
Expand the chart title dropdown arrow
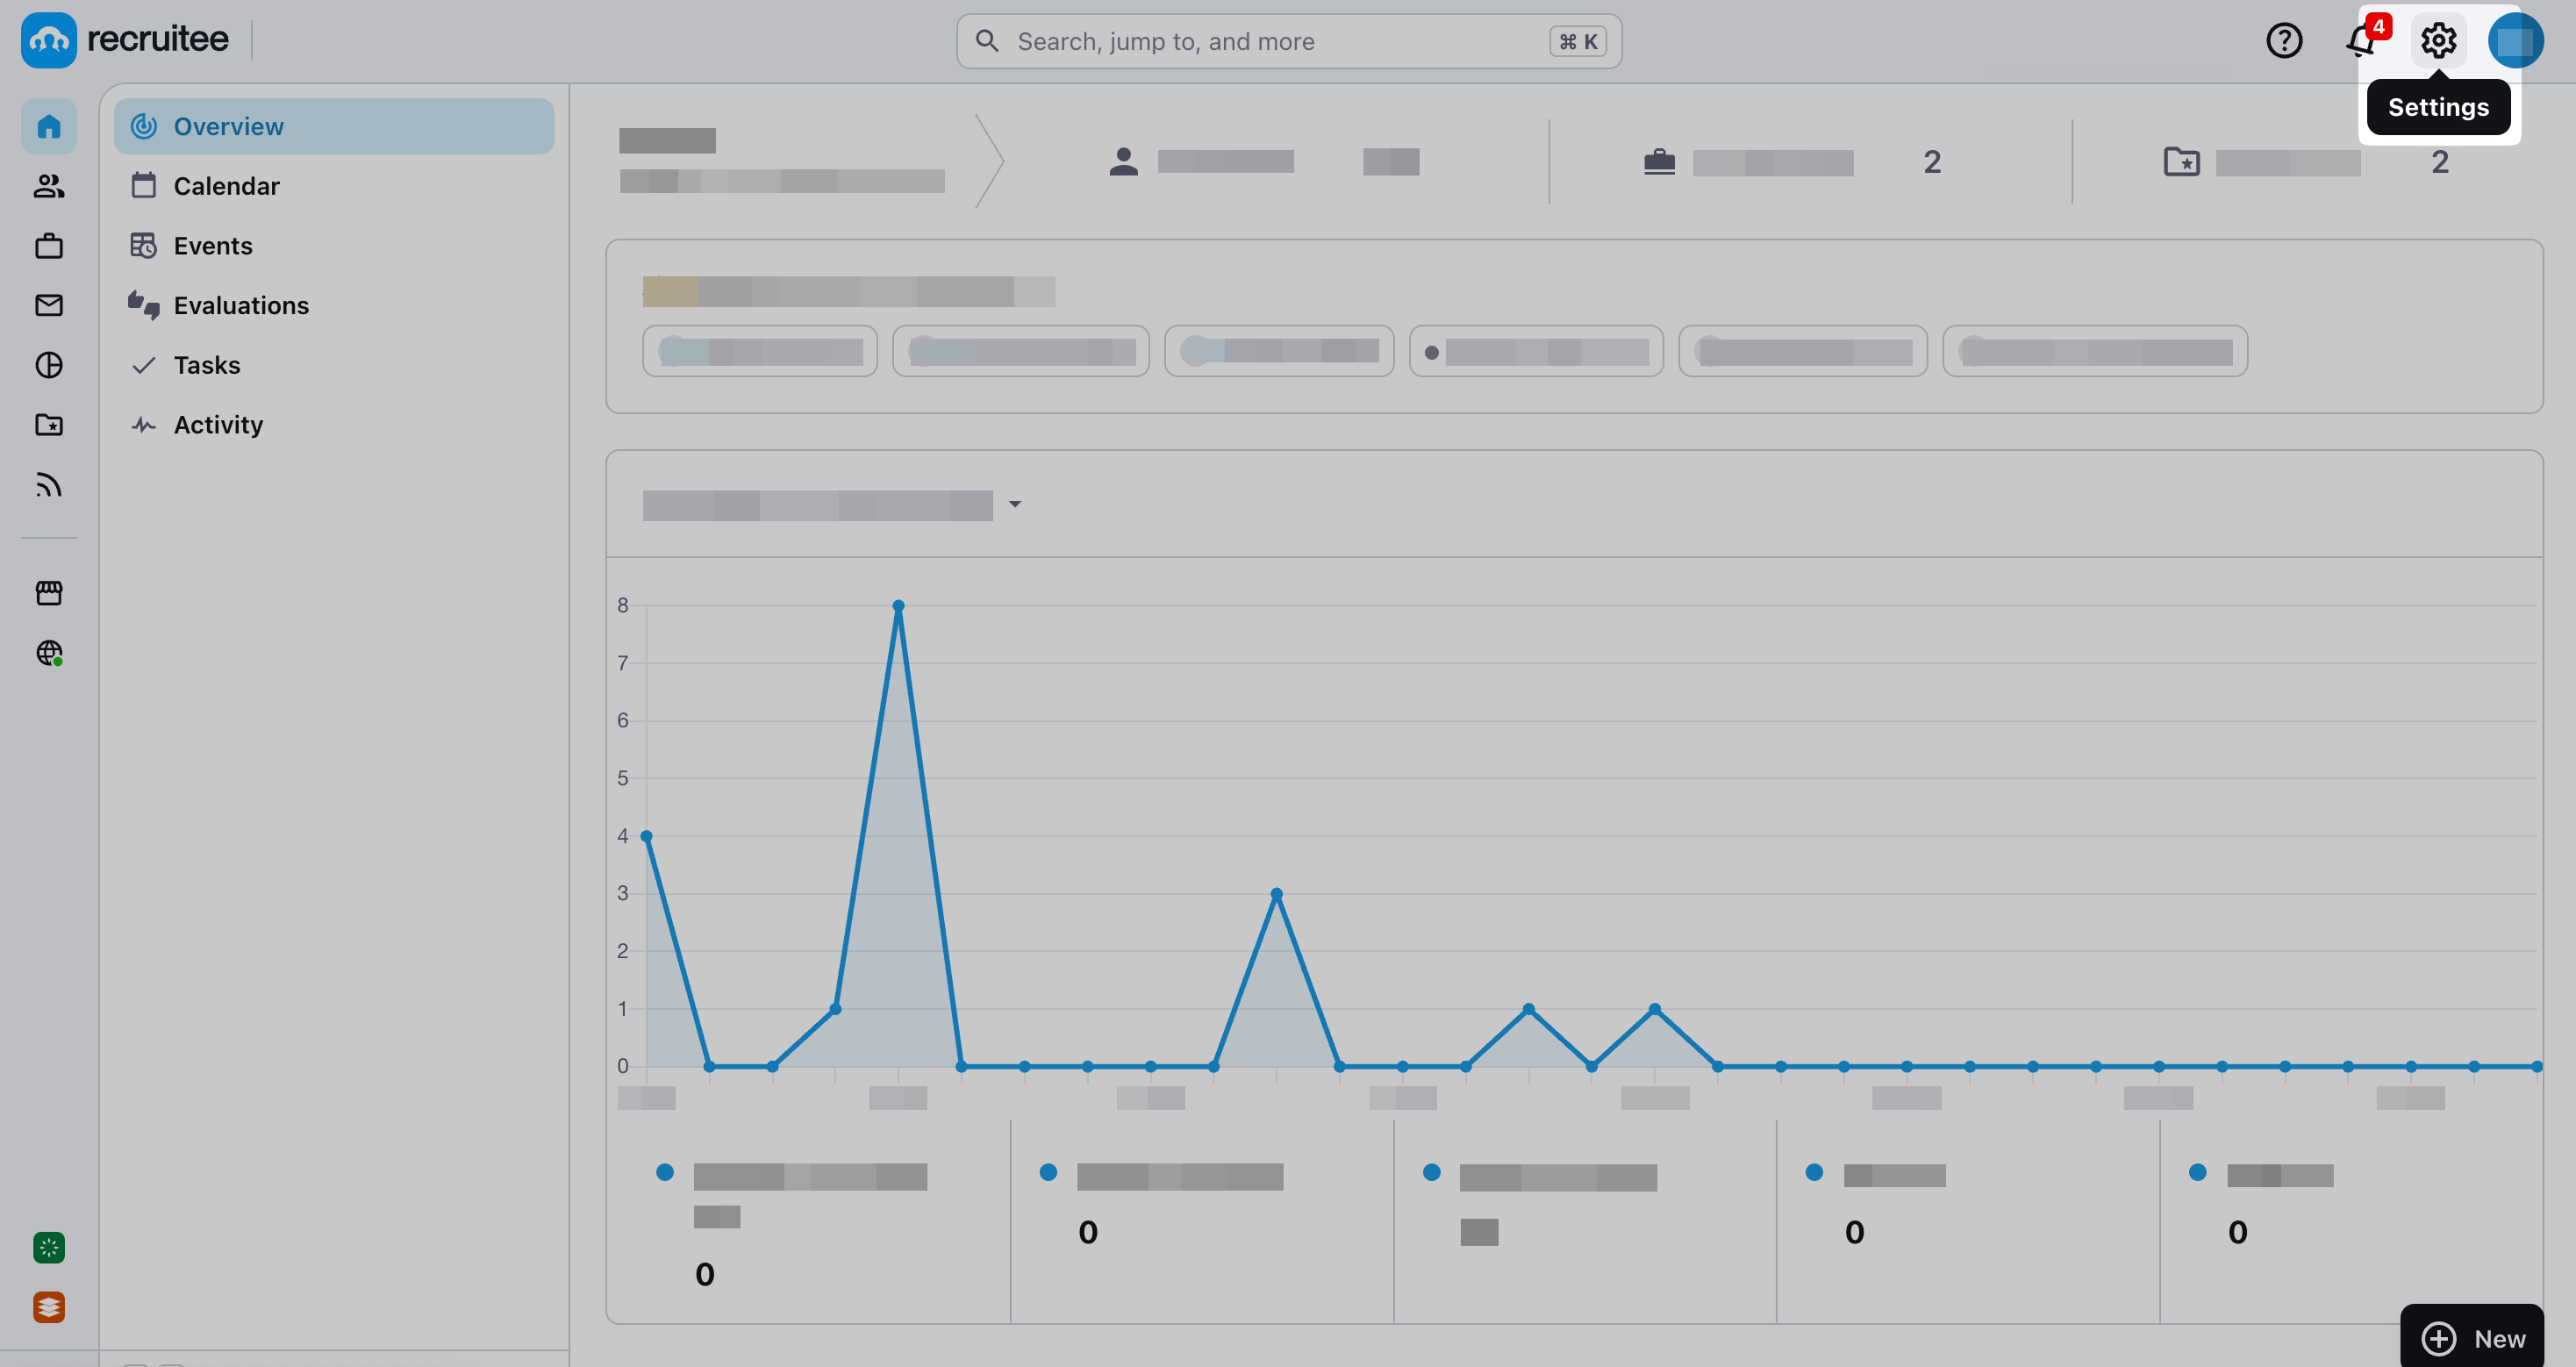point(1015,504)
